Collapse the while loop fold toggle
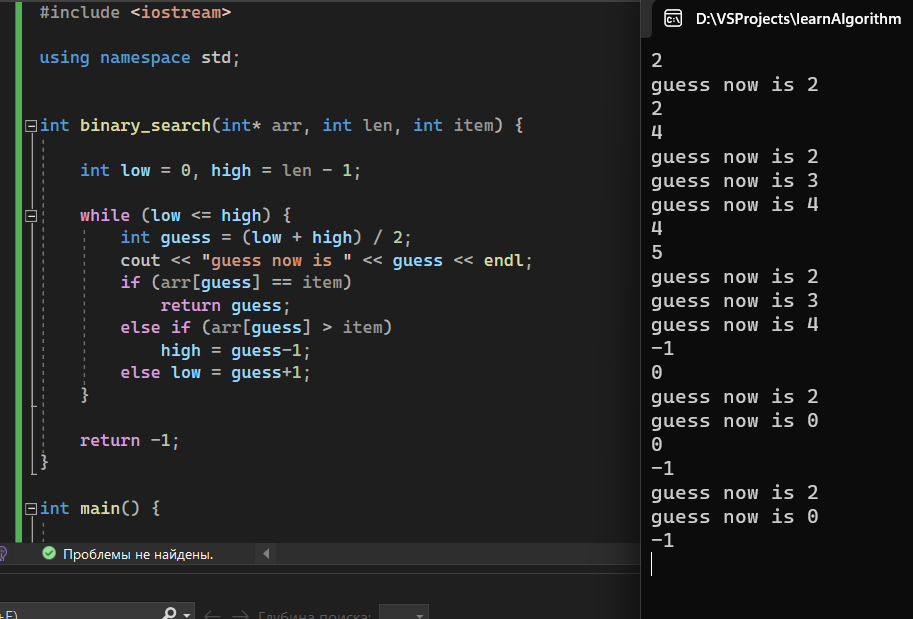The image size is (913, 619). tap(31, 216)
